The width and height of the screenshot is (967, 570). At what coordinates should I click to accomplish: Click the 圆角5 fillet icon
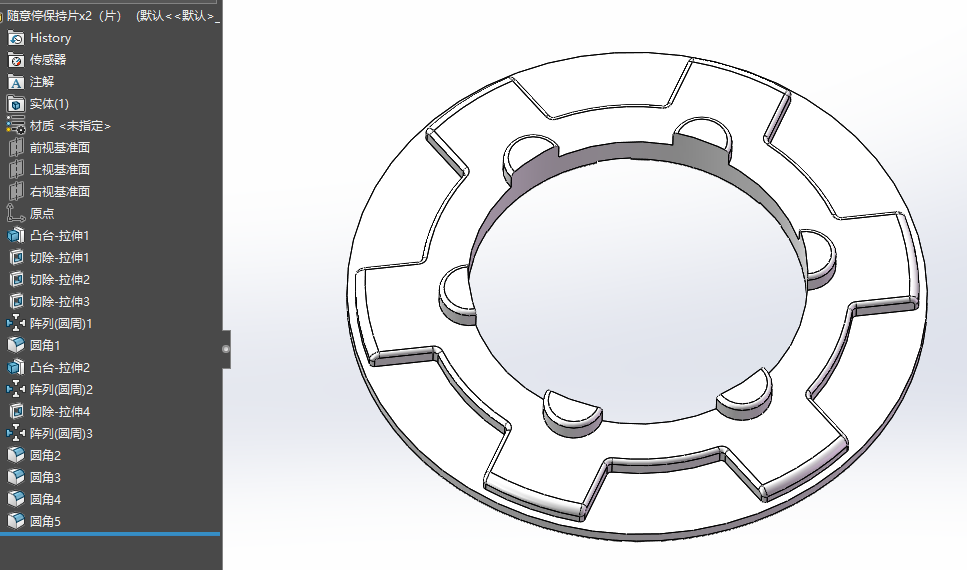click(15, 521)
